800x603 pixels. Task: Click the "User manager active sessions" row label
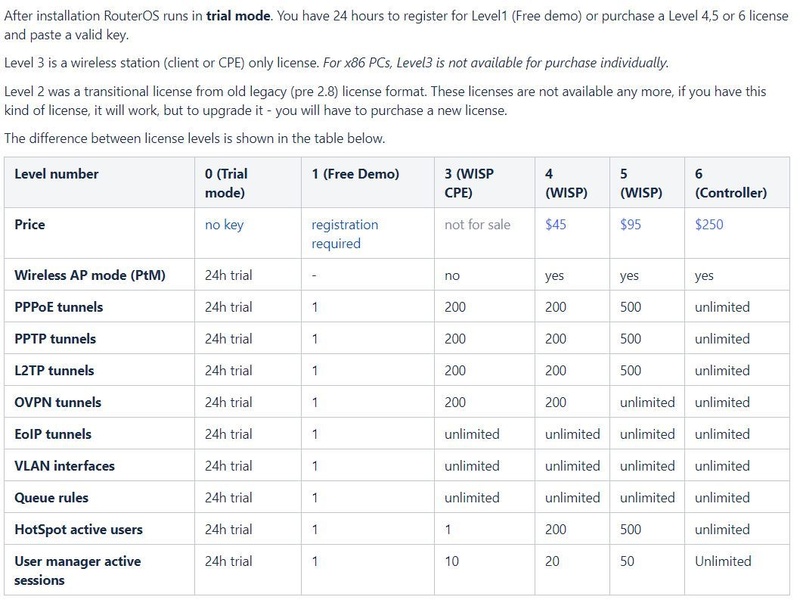point(78,571)
